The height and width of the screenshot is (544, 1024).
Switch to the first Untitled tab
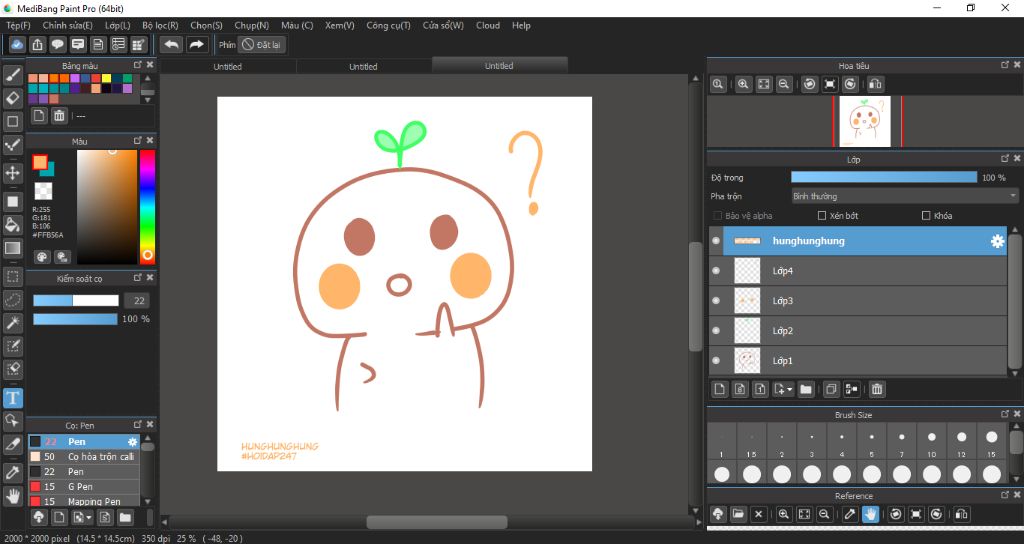click(x=227, y=67)
